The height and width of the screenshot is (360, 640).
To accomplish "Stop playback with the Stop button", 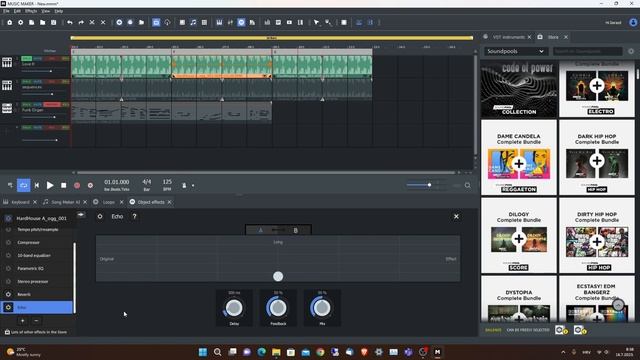I will (64, 185).
